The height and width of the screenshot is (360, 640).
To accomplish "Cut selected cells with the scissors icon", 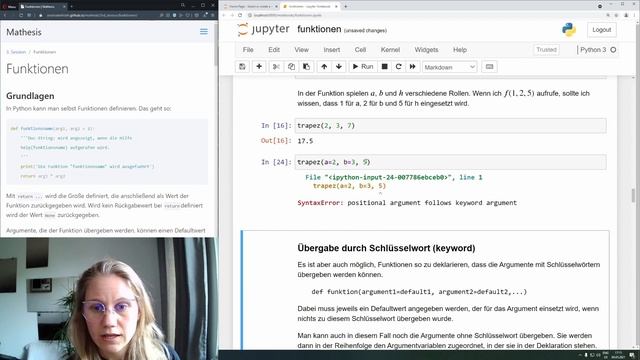I will (x=276, y=67).
